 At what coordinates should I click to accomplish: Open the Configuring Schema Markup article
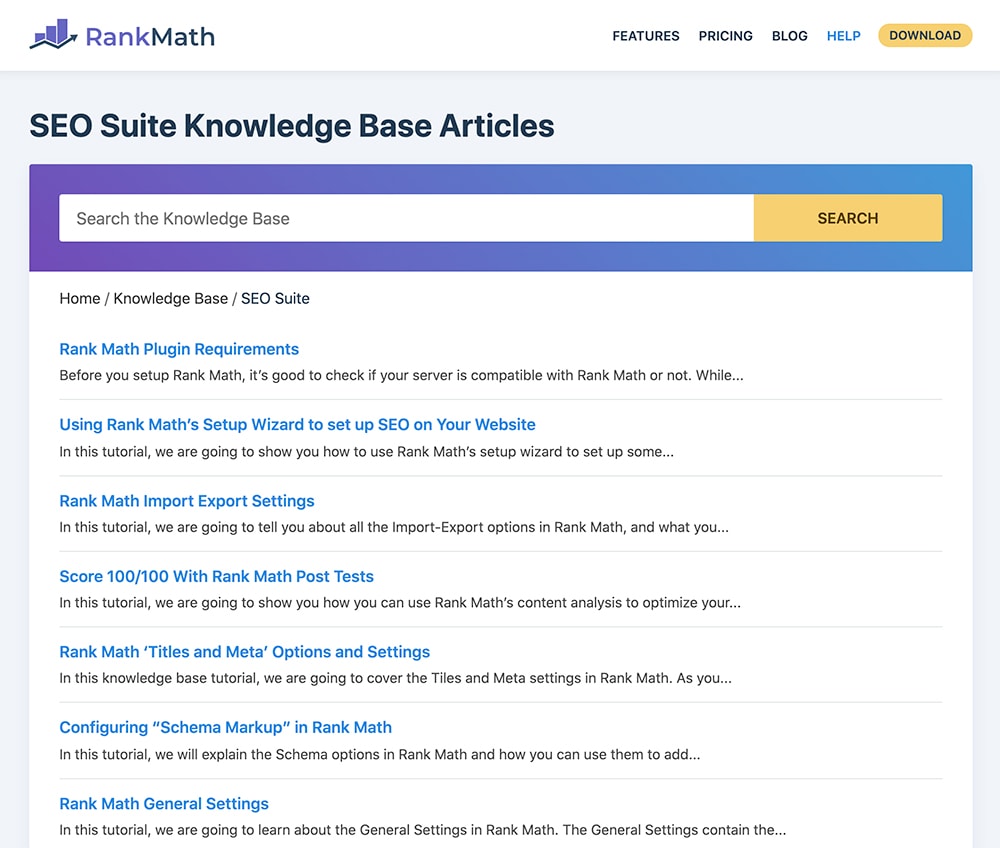pos(225,727)
